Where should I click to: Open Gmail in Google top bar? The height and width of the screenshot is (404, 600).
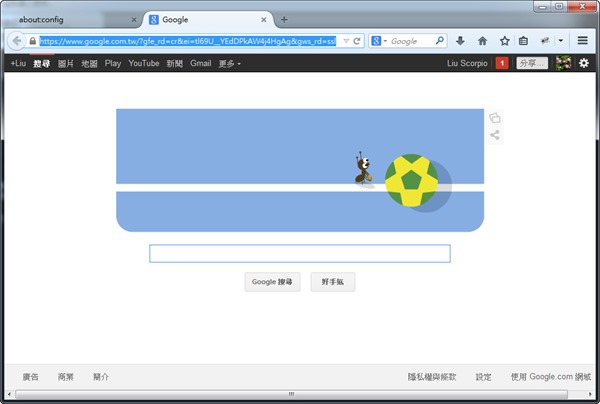201,64
